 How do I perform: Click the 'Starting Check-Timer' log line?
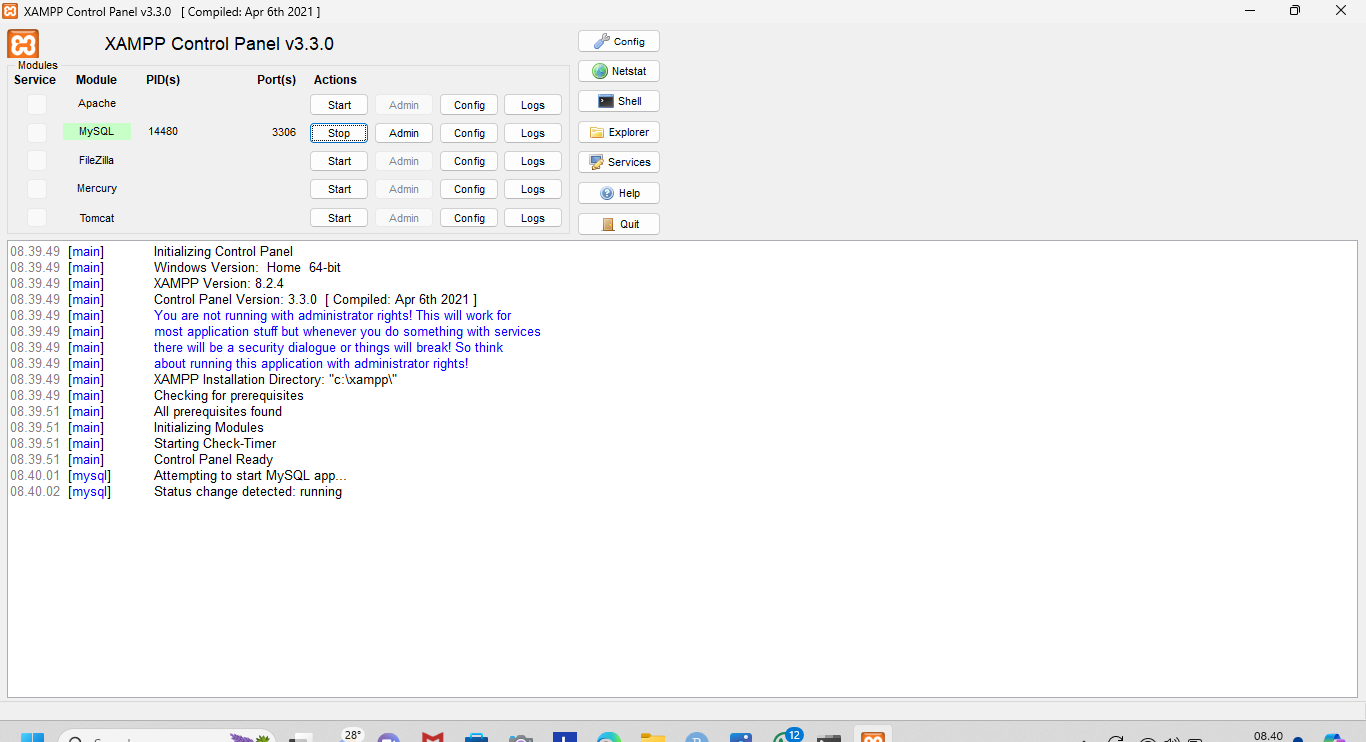215,444
